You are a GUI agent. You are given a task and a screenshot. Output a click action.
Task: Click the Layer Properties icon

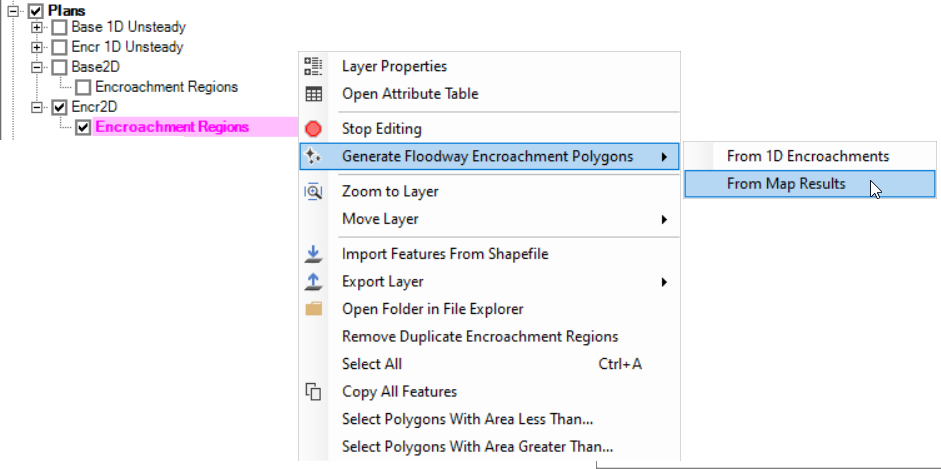tap(313, 67)
